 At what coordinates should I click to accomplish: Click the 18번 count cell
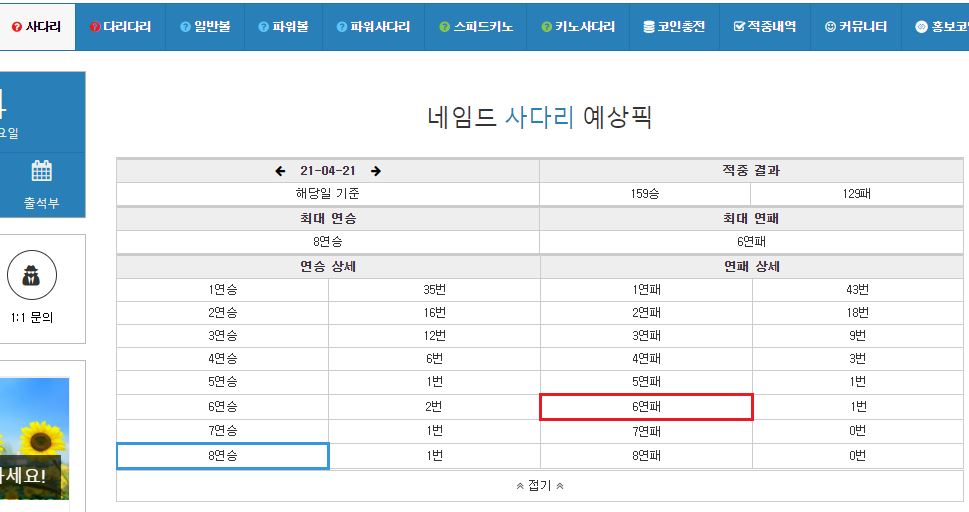858,313
